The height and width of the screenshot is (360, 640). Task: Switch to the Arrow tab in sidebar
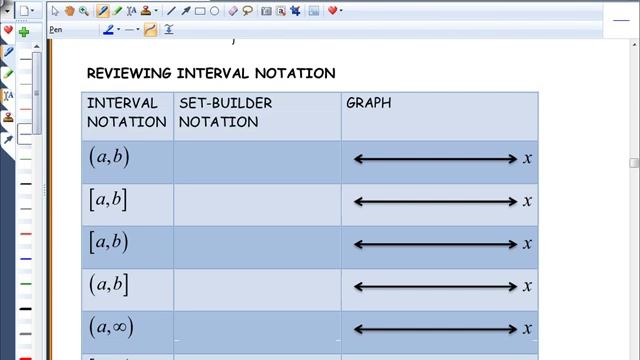pos(8,140)
